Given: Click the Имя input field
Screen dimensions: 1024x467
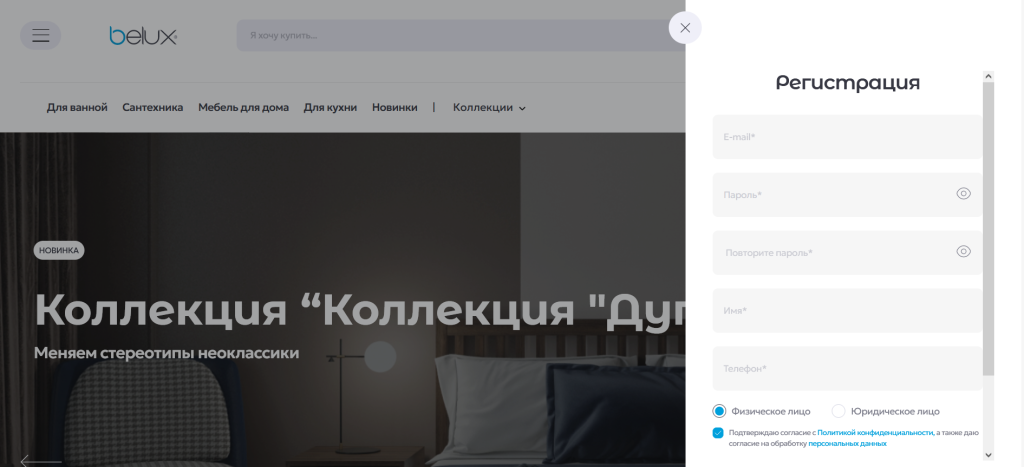Looking at the screenshot, I should 847,311.
